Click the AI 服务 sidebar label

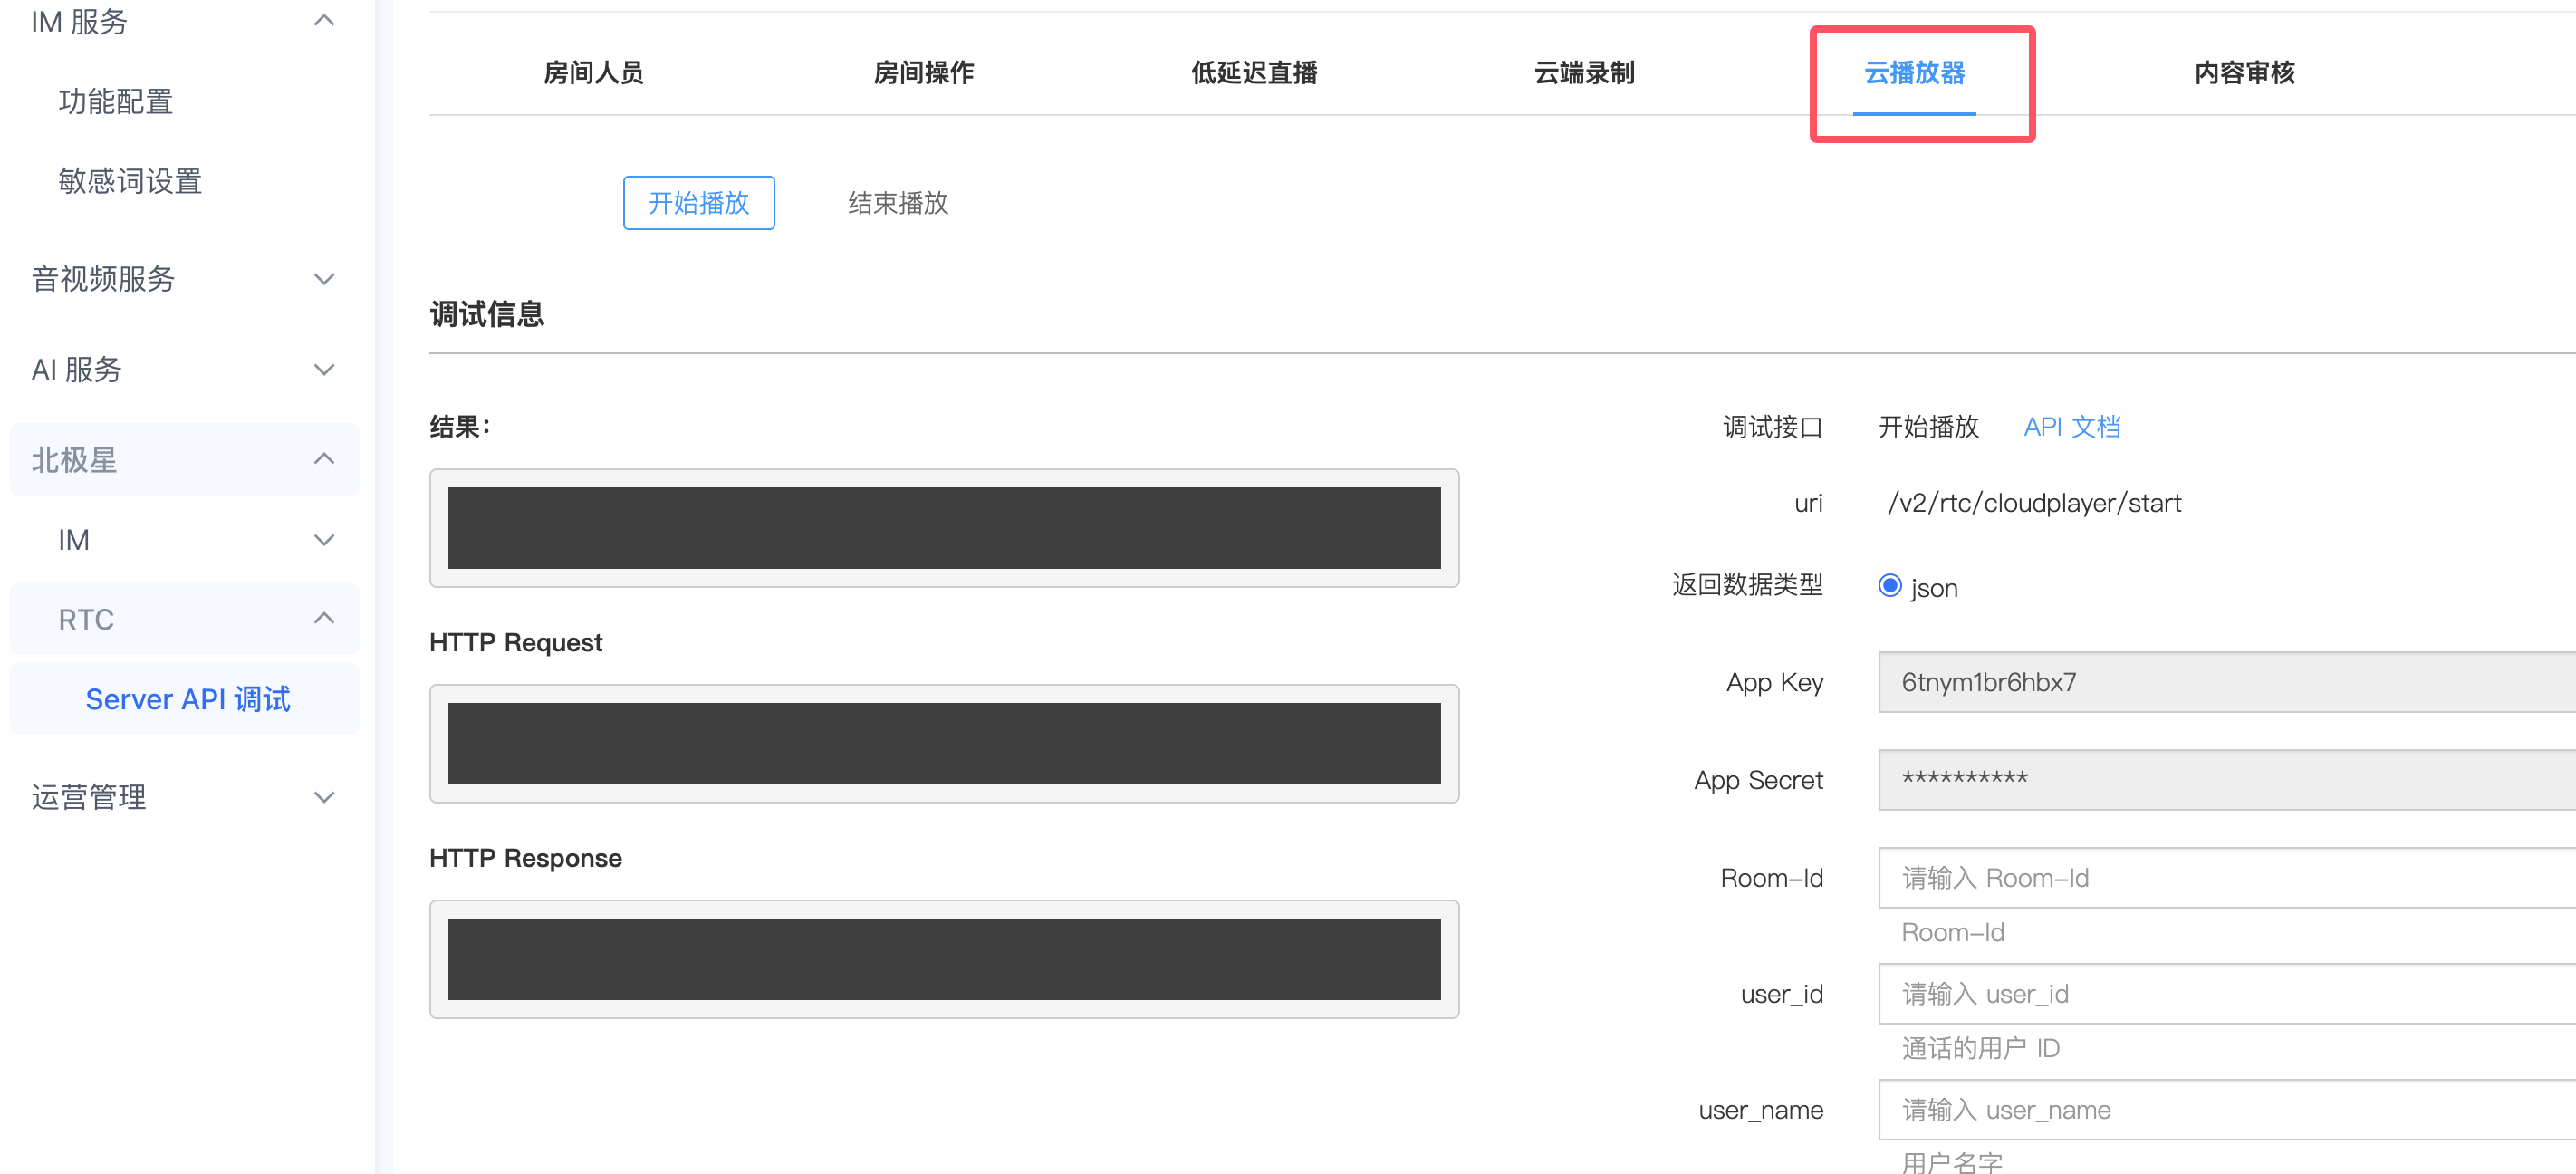point(76,370)
